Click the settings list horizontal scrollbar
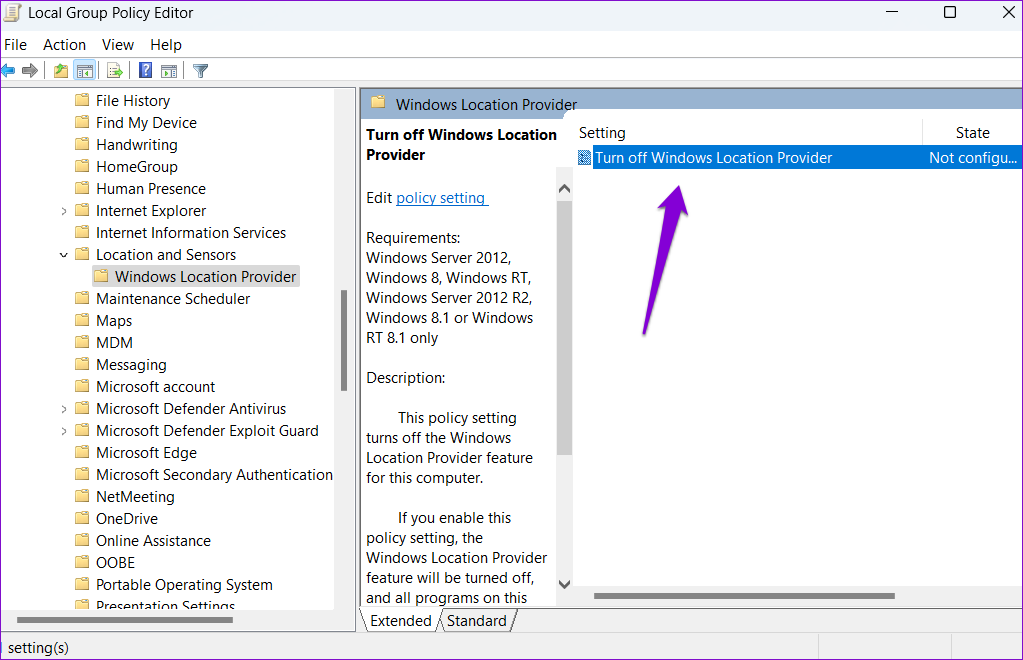 [x=744, y=595]
